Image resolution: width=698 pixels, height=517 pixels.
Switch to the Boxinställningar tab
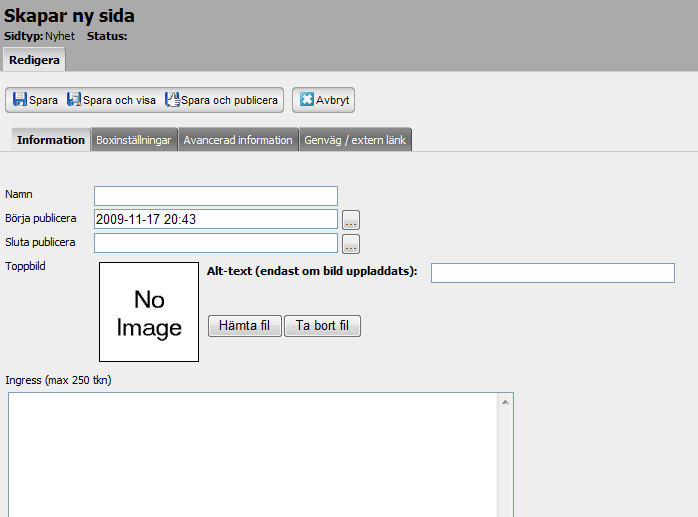134,140
